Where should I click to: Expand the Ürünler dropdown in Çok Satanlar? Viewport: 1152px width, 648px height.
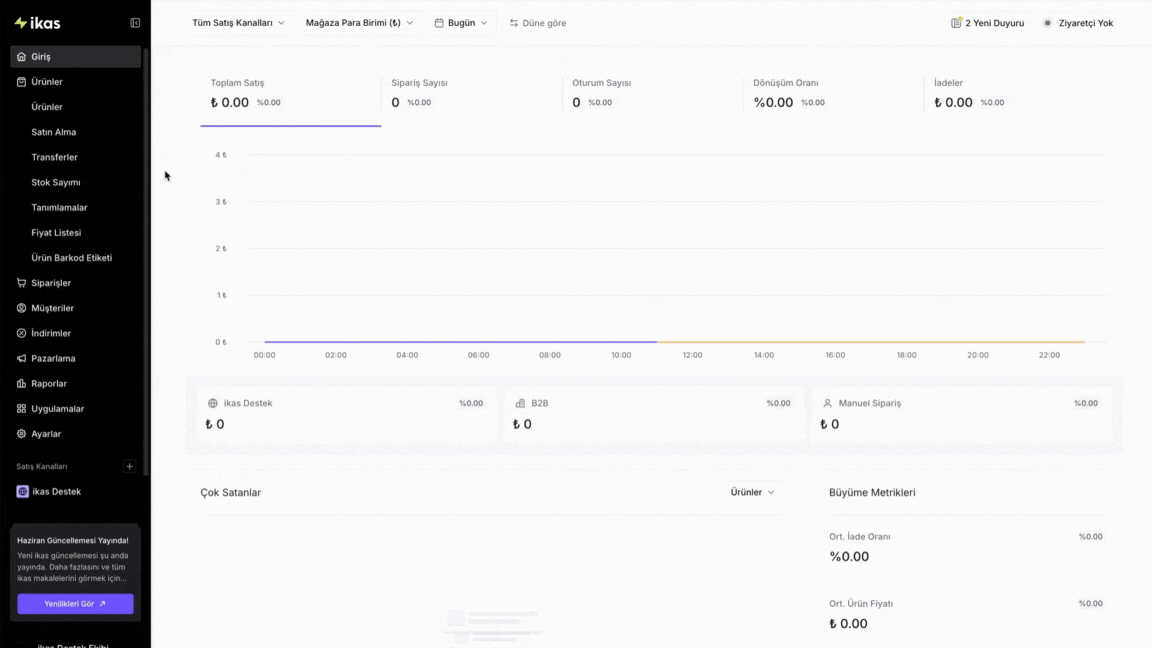pos(752,492)
